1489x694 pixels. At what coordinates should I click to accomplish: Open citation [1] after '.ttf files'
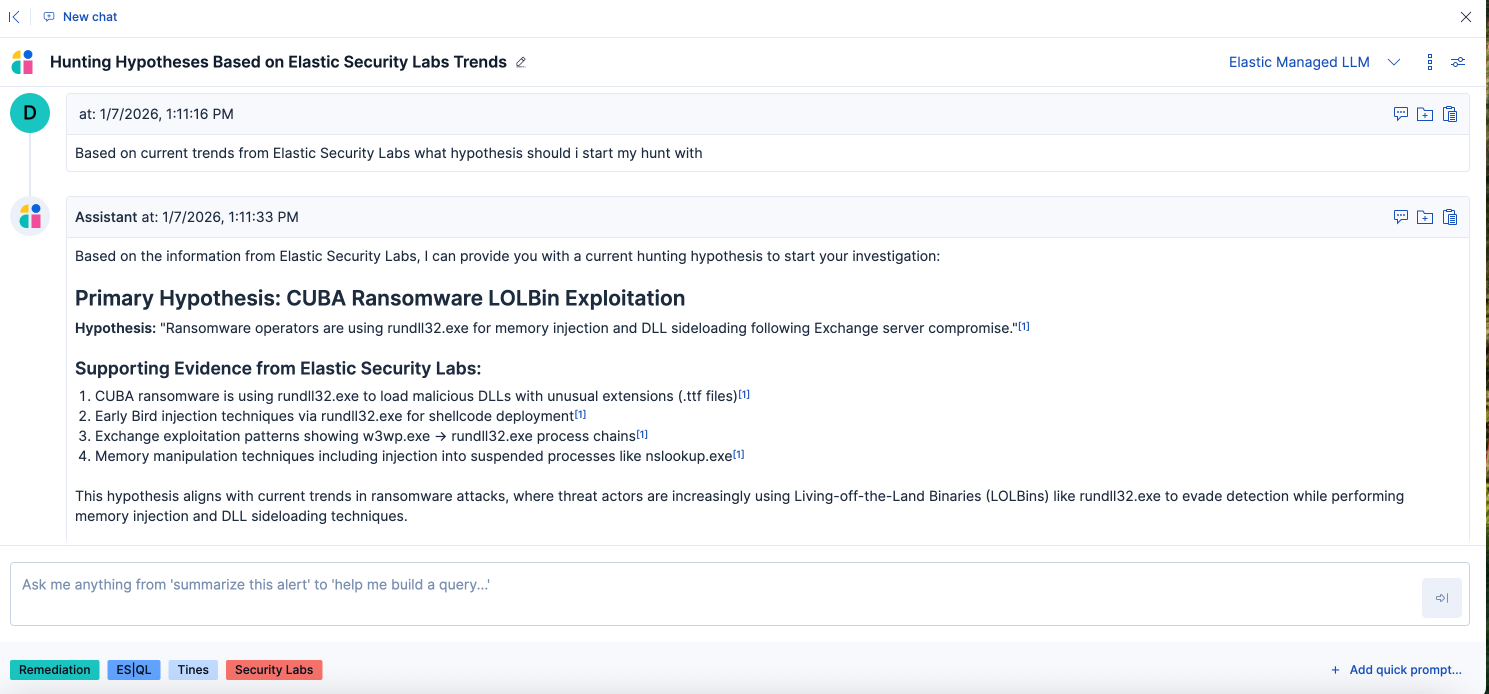(744, 394)
